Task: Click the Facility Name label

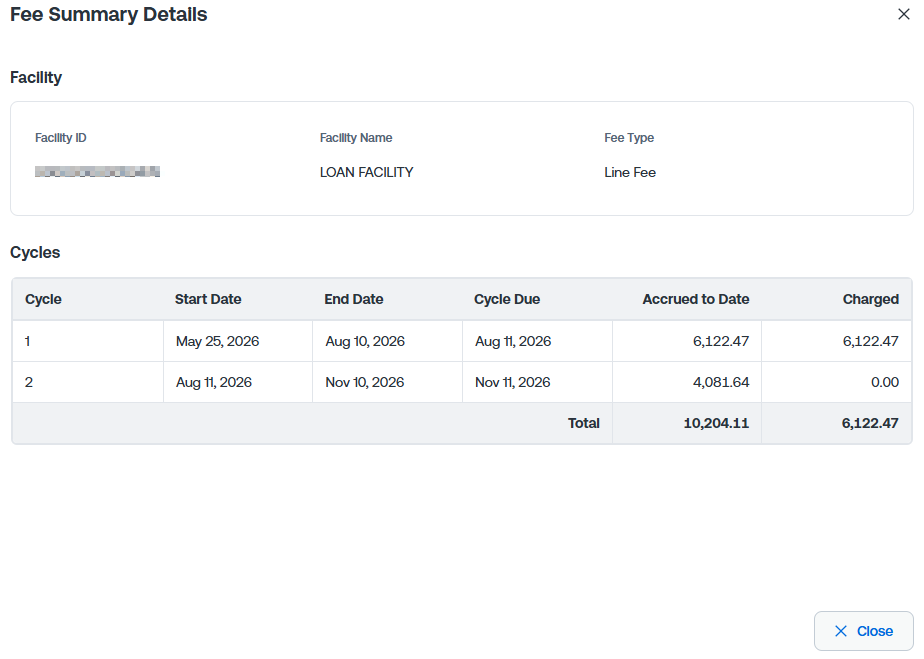Action: tap(356, 138)
